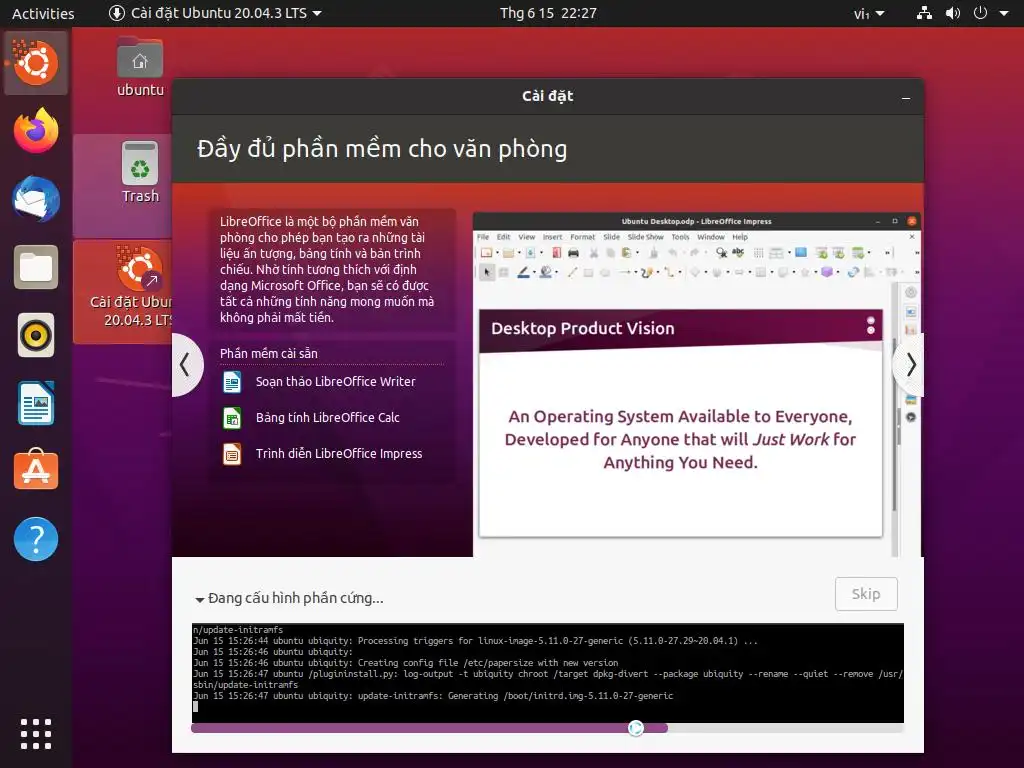Click the LibreOffice Writer icon in slideshow list
1024x768 pixels.
(x=232, y=381)
